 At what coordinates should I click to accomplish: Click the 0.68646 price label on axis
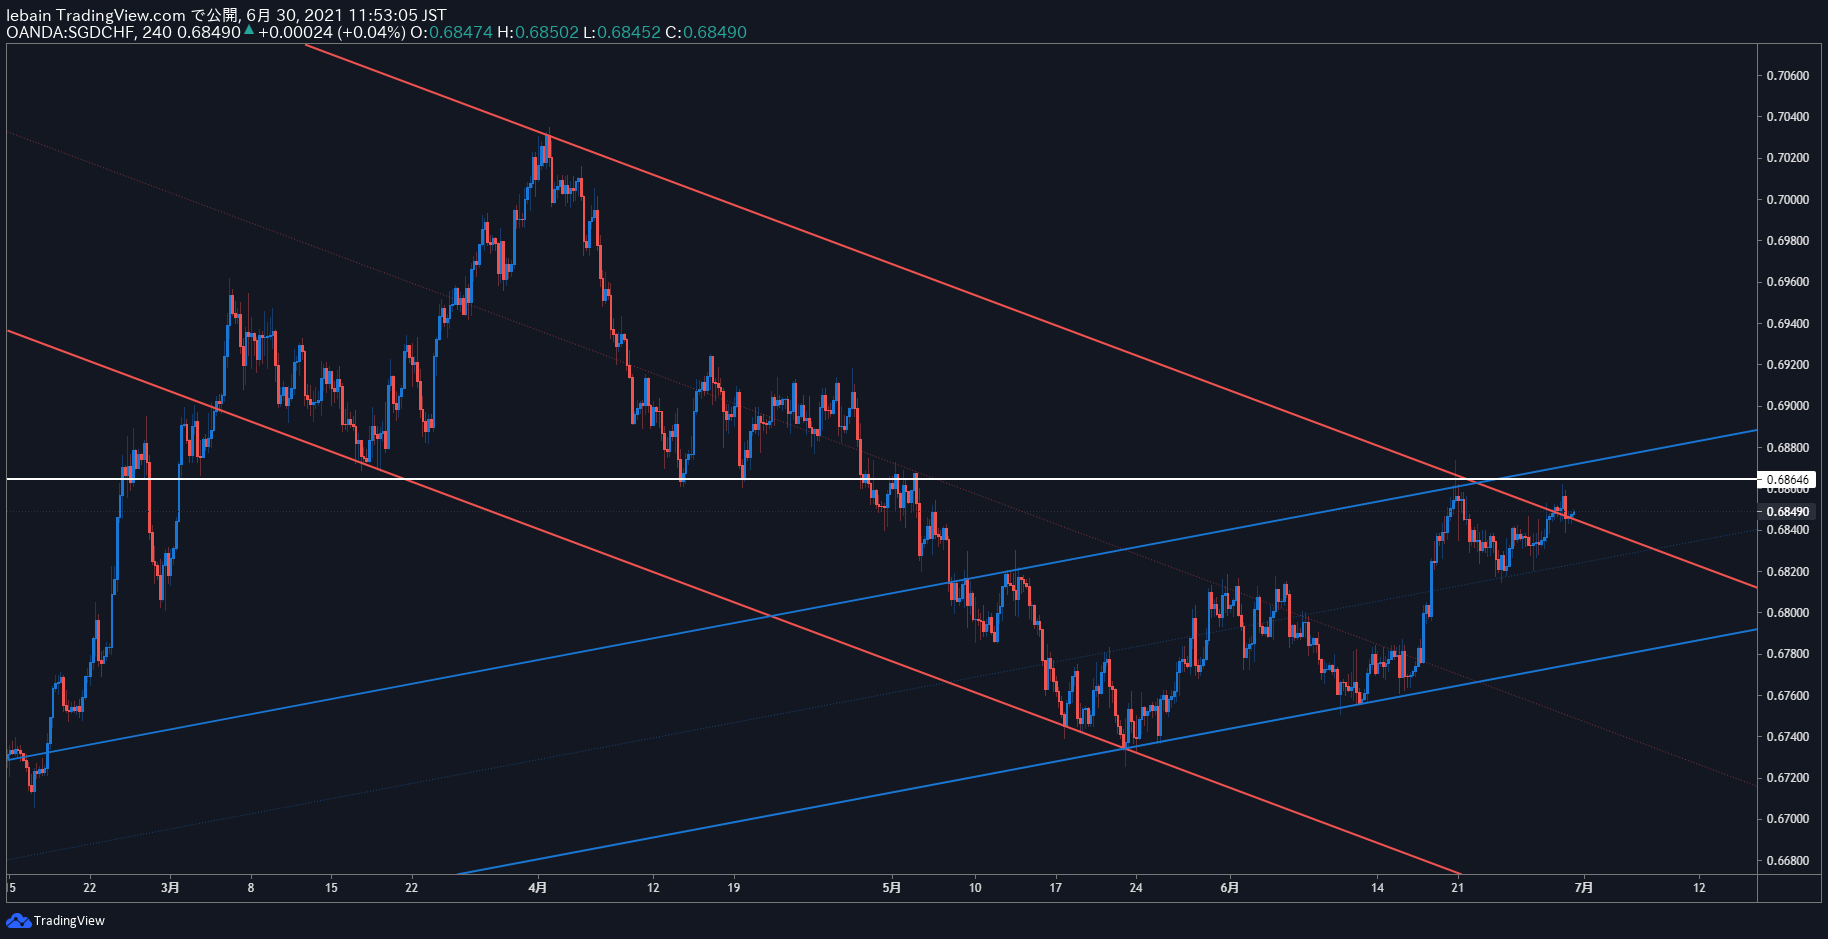click(x=1787, y=480)
